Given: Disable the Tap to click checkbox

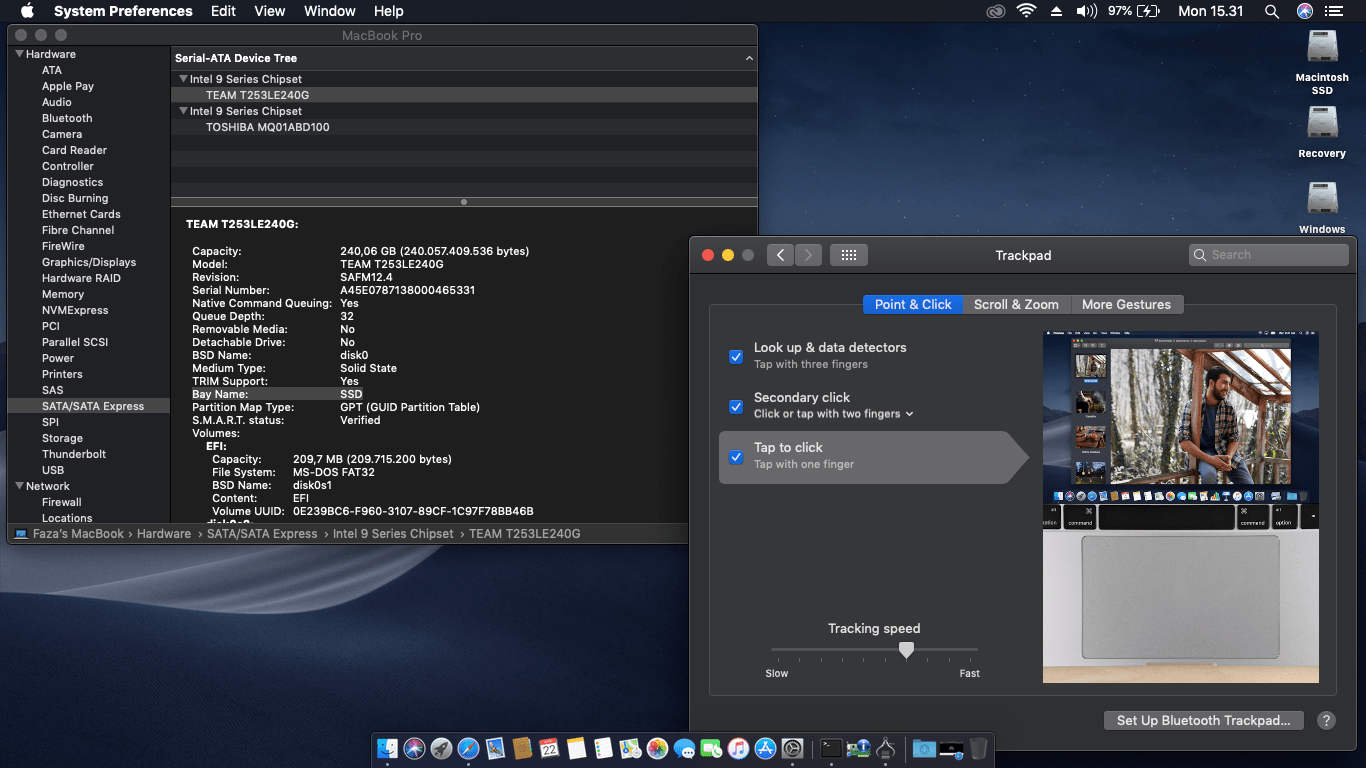Looking at the screenshot, I should [x=736, y=457].
